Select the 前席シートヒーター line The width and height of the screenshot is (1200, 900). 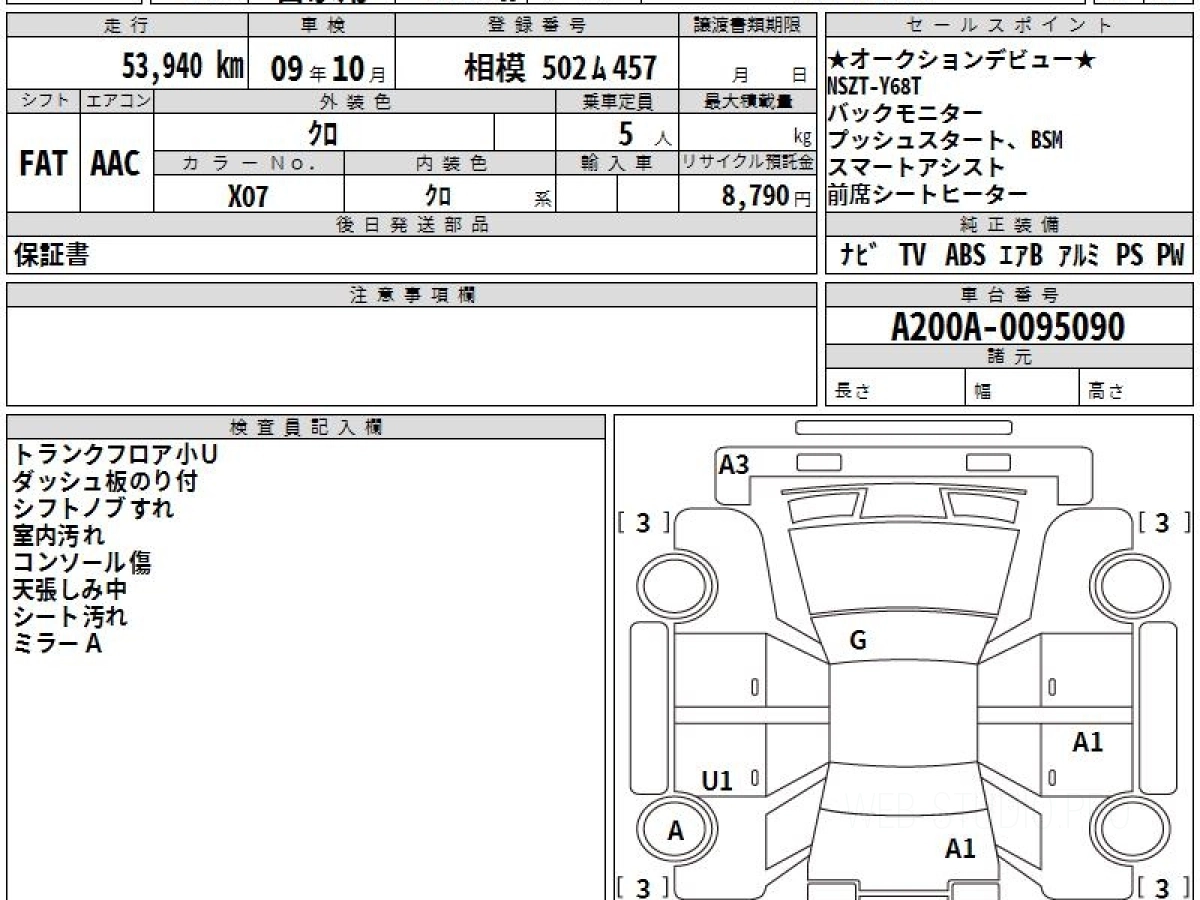click(928, 194)
